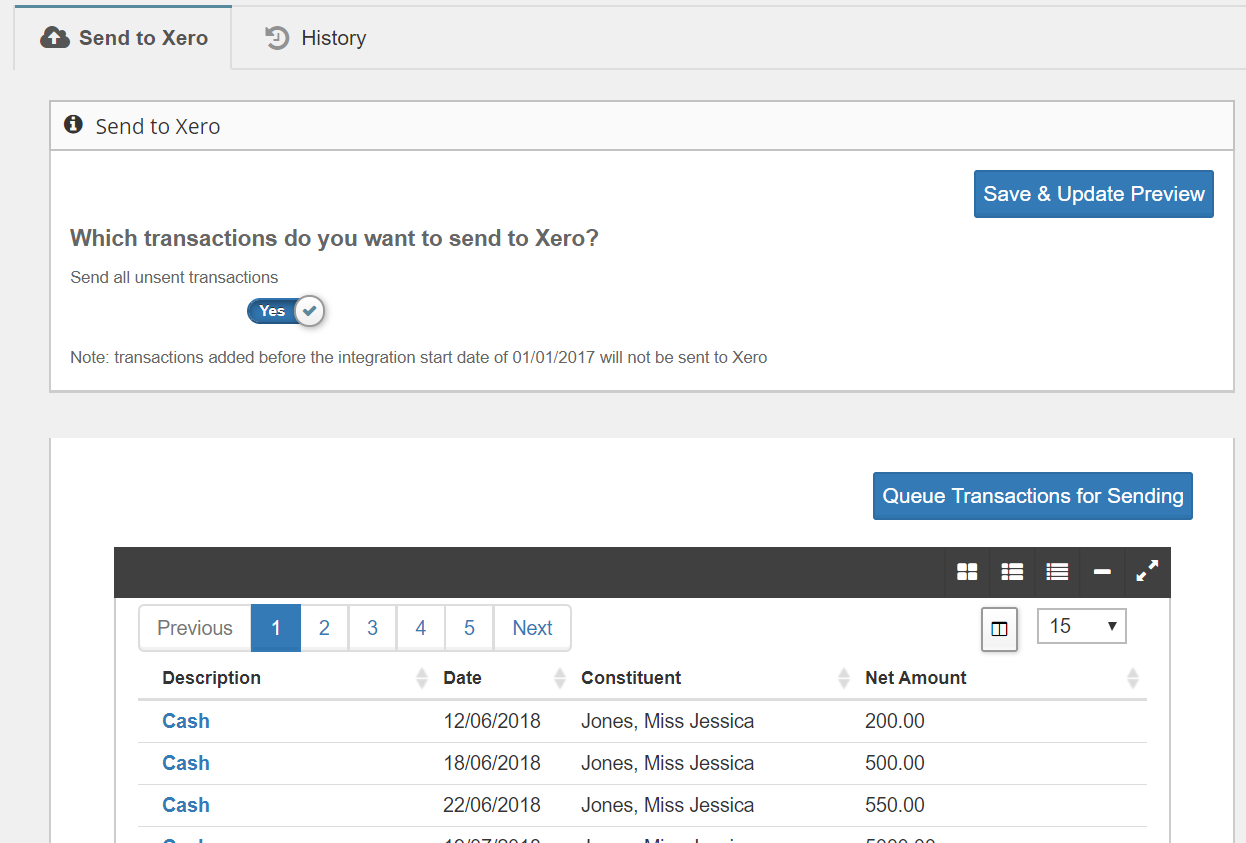Image resolution: width=1246 pixels, height=843 pixels.
Task: Go to Previous page
Action: [x=195, y=628]
